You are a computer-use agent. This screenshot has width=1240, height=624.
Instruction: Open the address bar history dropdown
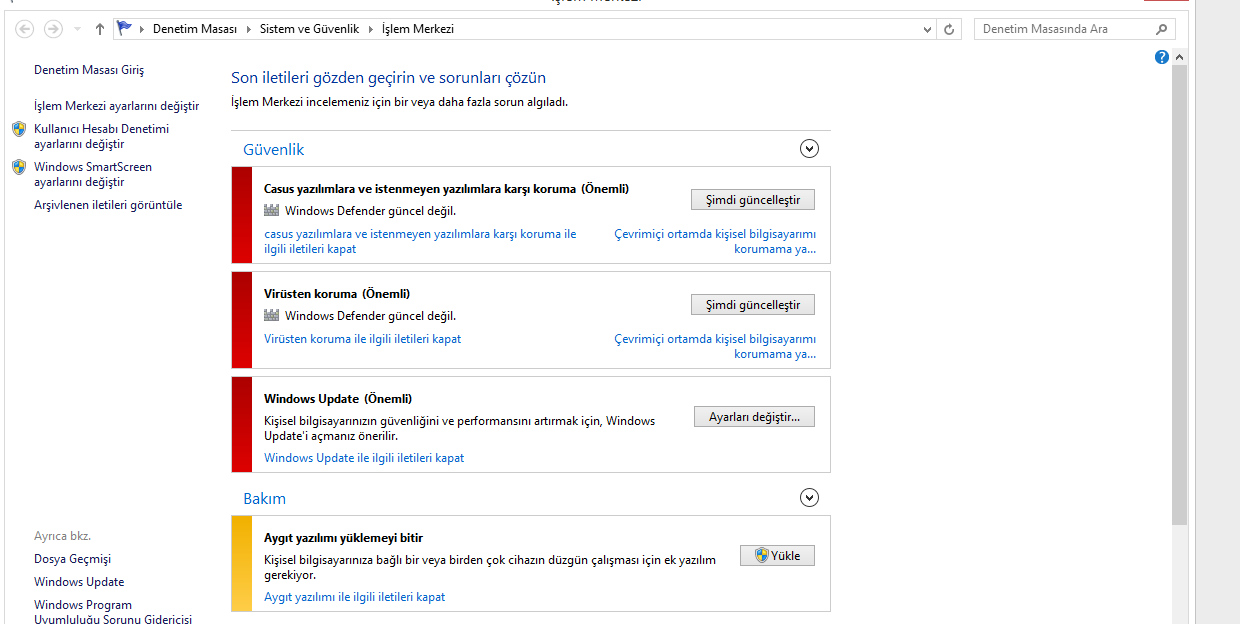click(x=927, y=29)
